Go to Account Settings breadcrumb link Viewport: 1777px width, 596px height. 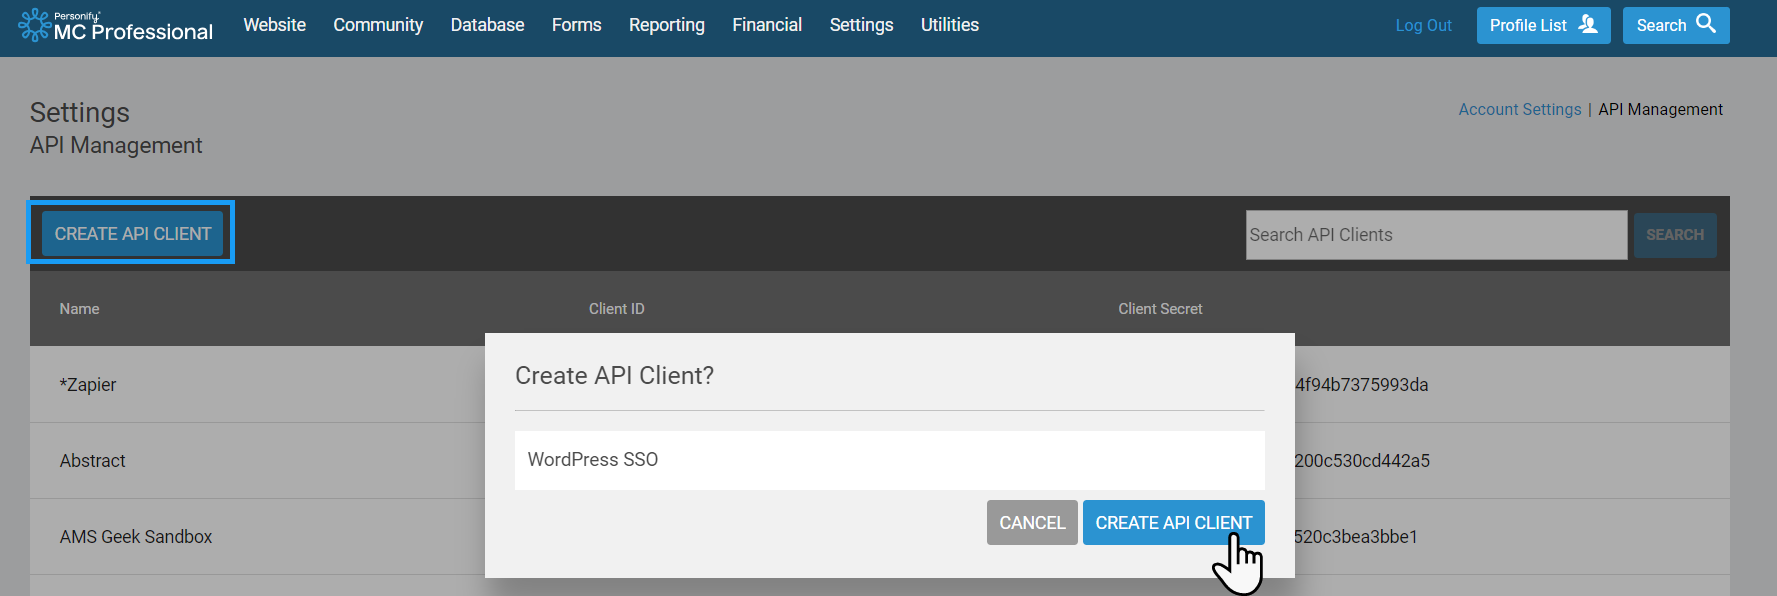[x=1519, y=110]
